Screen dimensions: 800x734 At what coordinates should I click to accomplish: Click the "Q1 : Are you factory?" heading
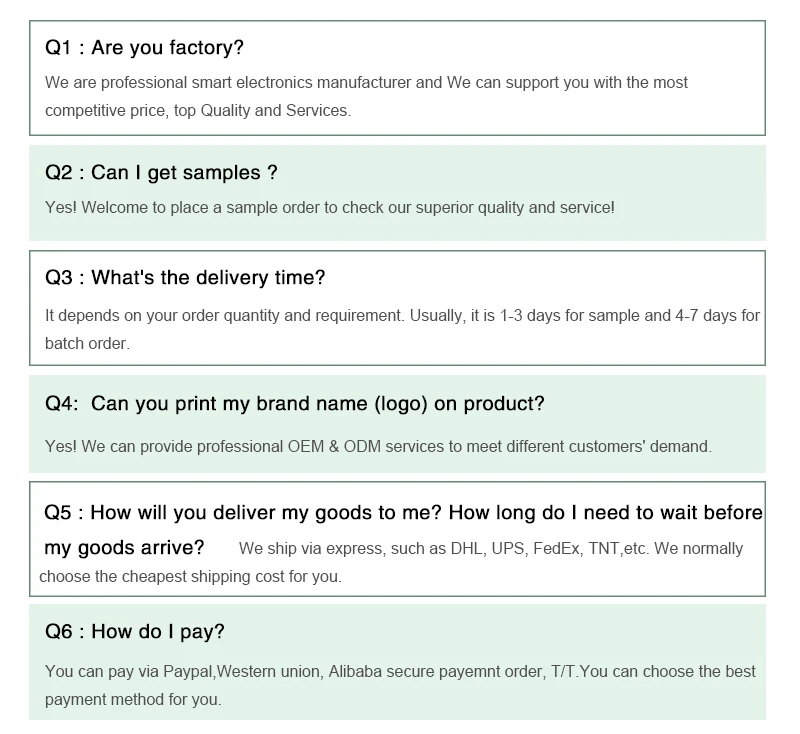point(144,48)
